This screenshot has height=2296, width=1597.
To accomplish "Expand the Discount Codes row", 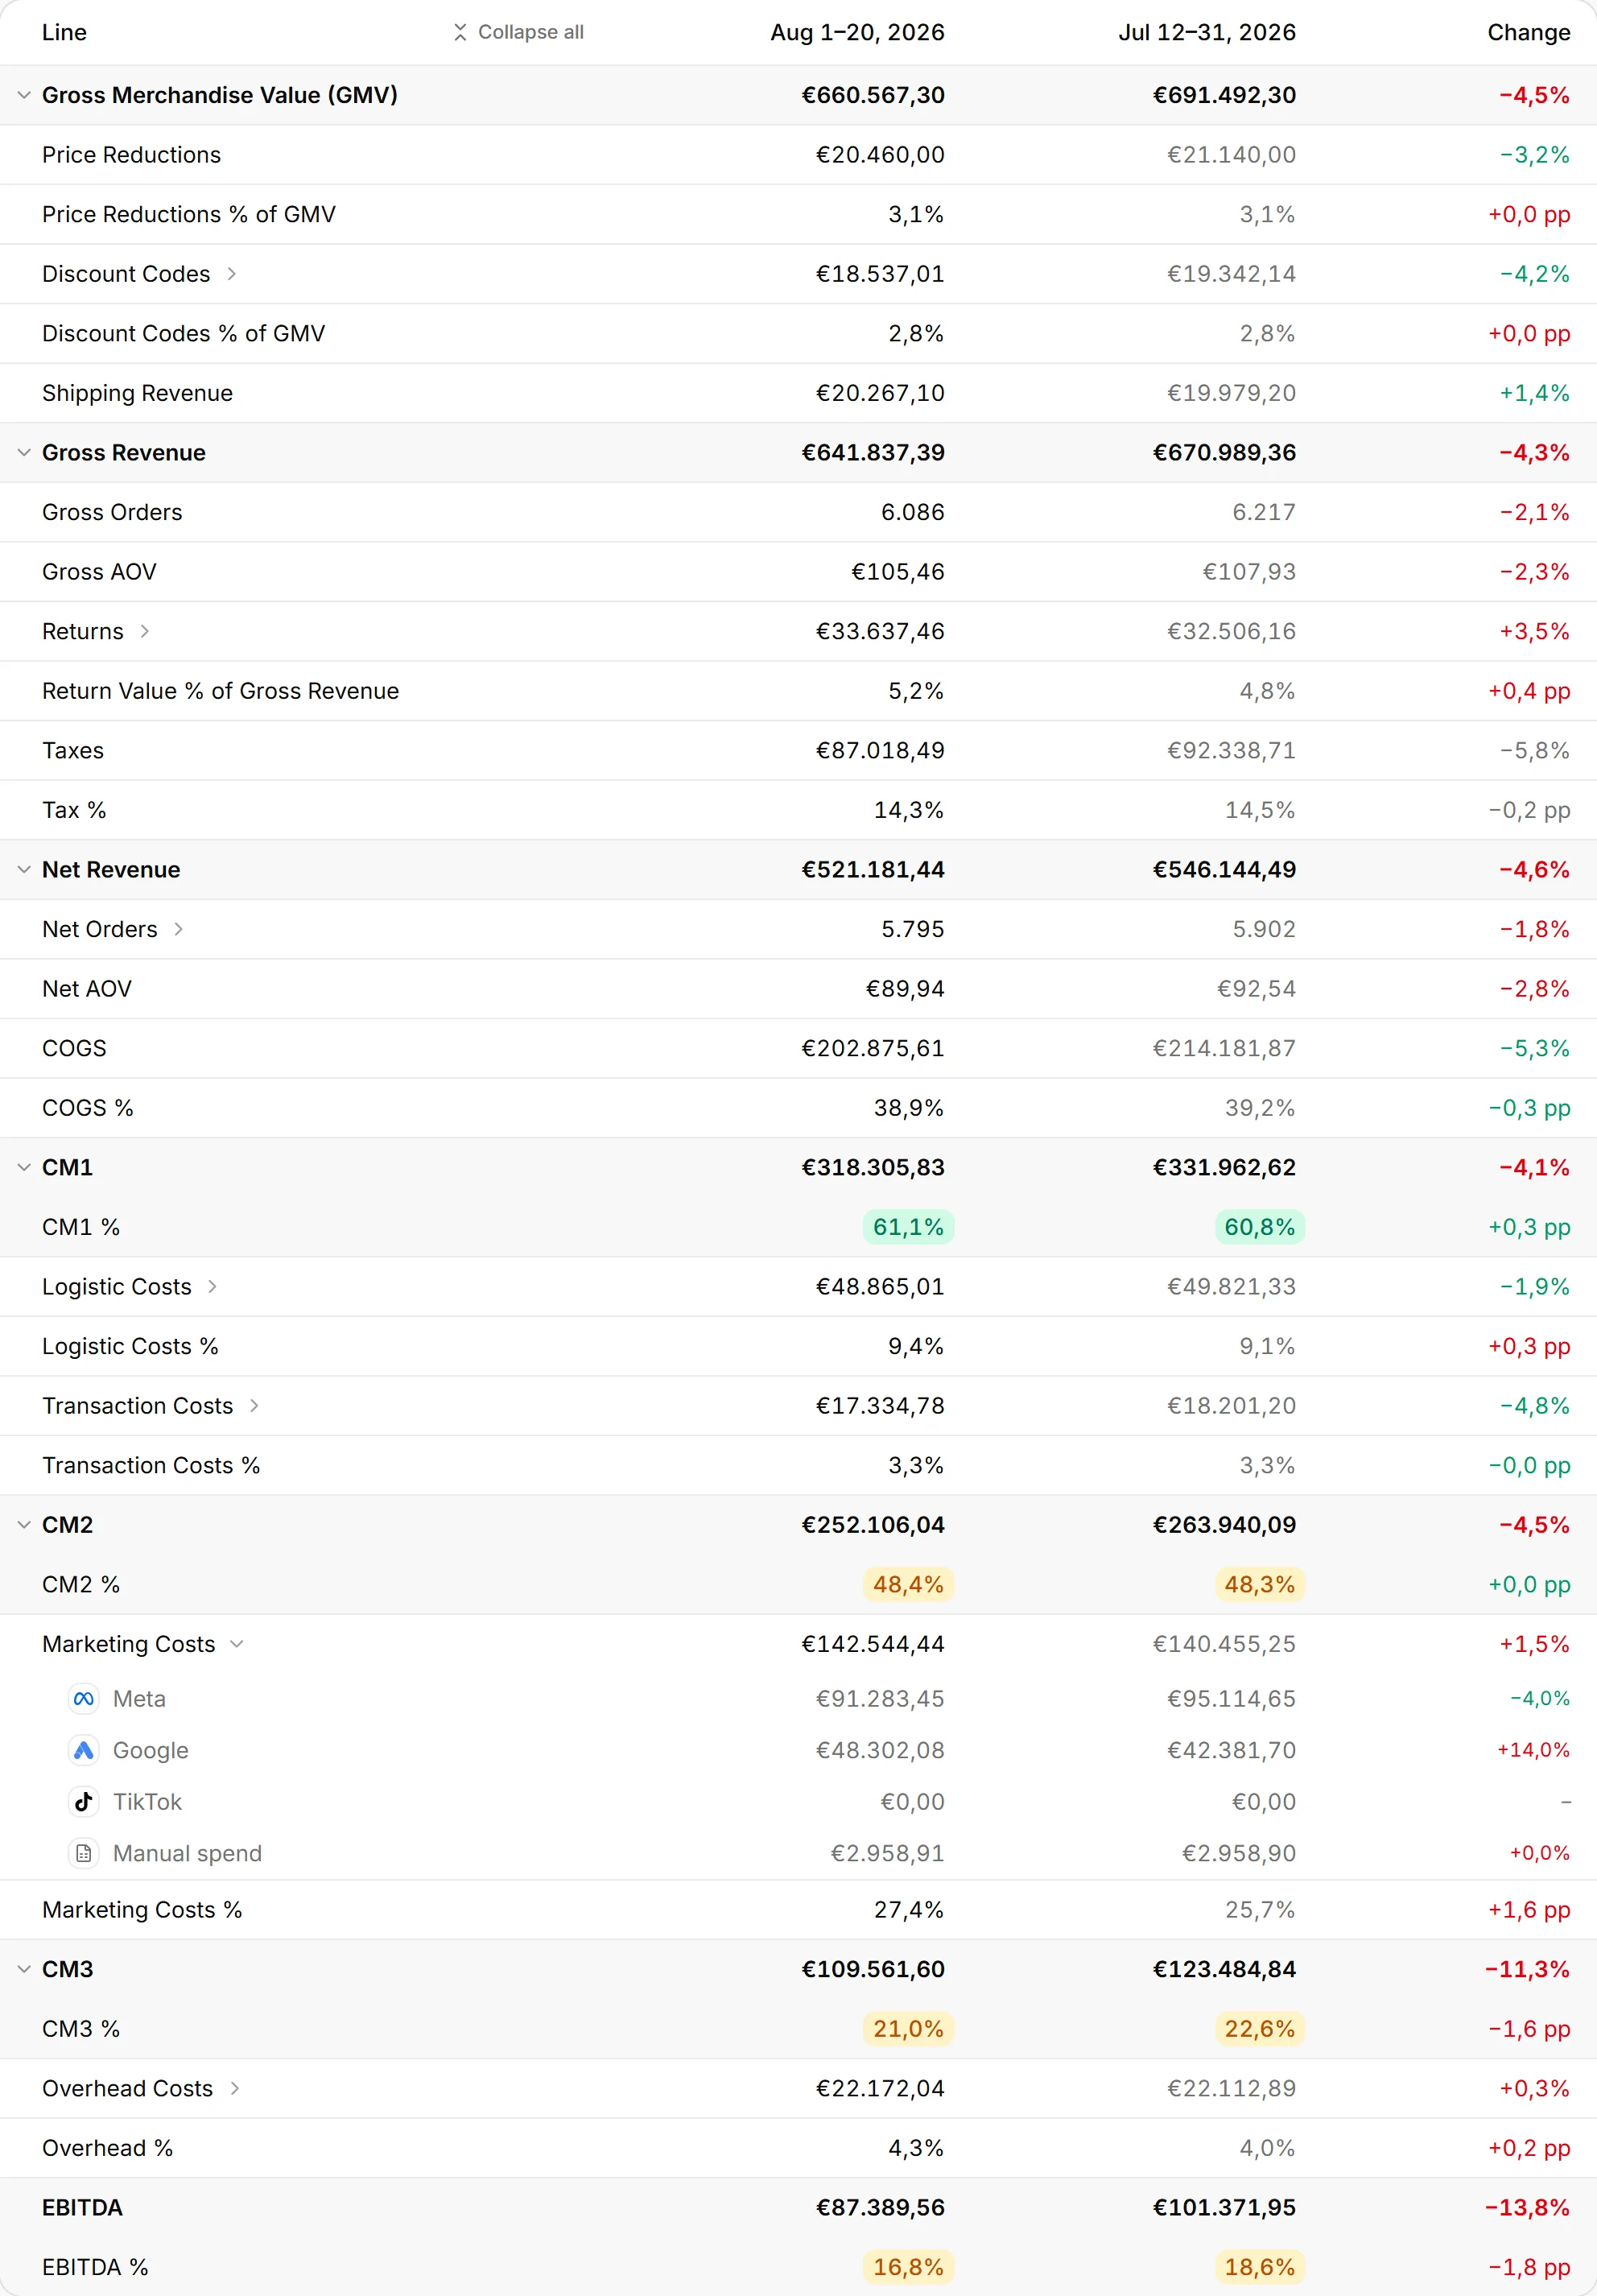I will click(232, 274).
